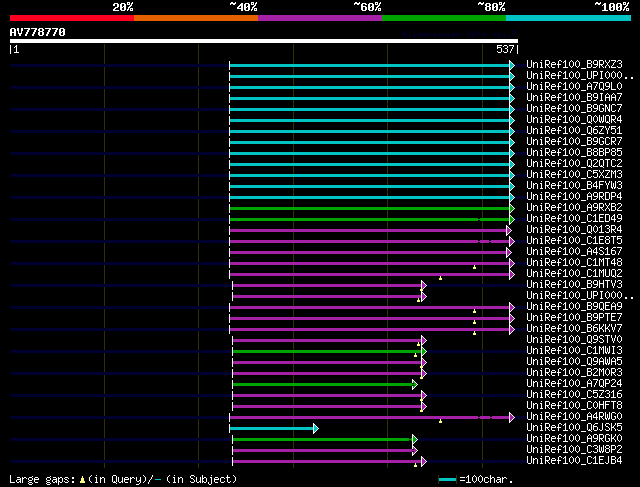Click the green ~80% identity legend segment
This screenshot has width=640, height=487.
click(x=444, y=18)
